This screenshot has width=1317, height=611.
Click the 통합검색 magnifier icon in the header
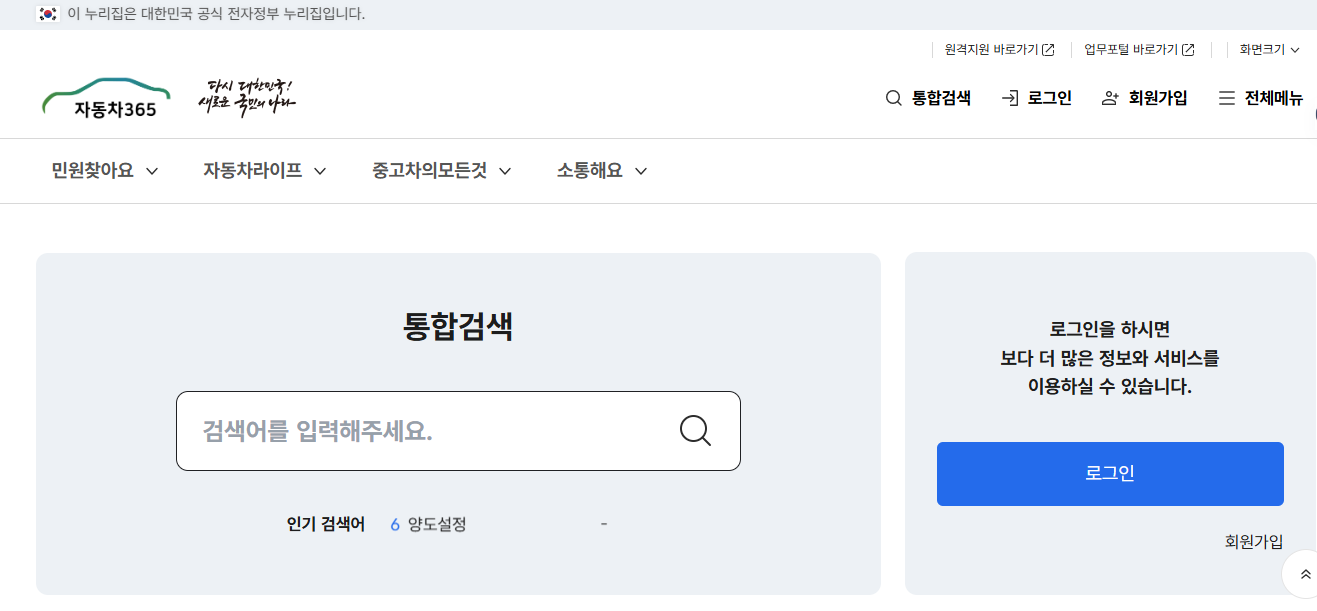pyautogui.click(x=891, y=98)
